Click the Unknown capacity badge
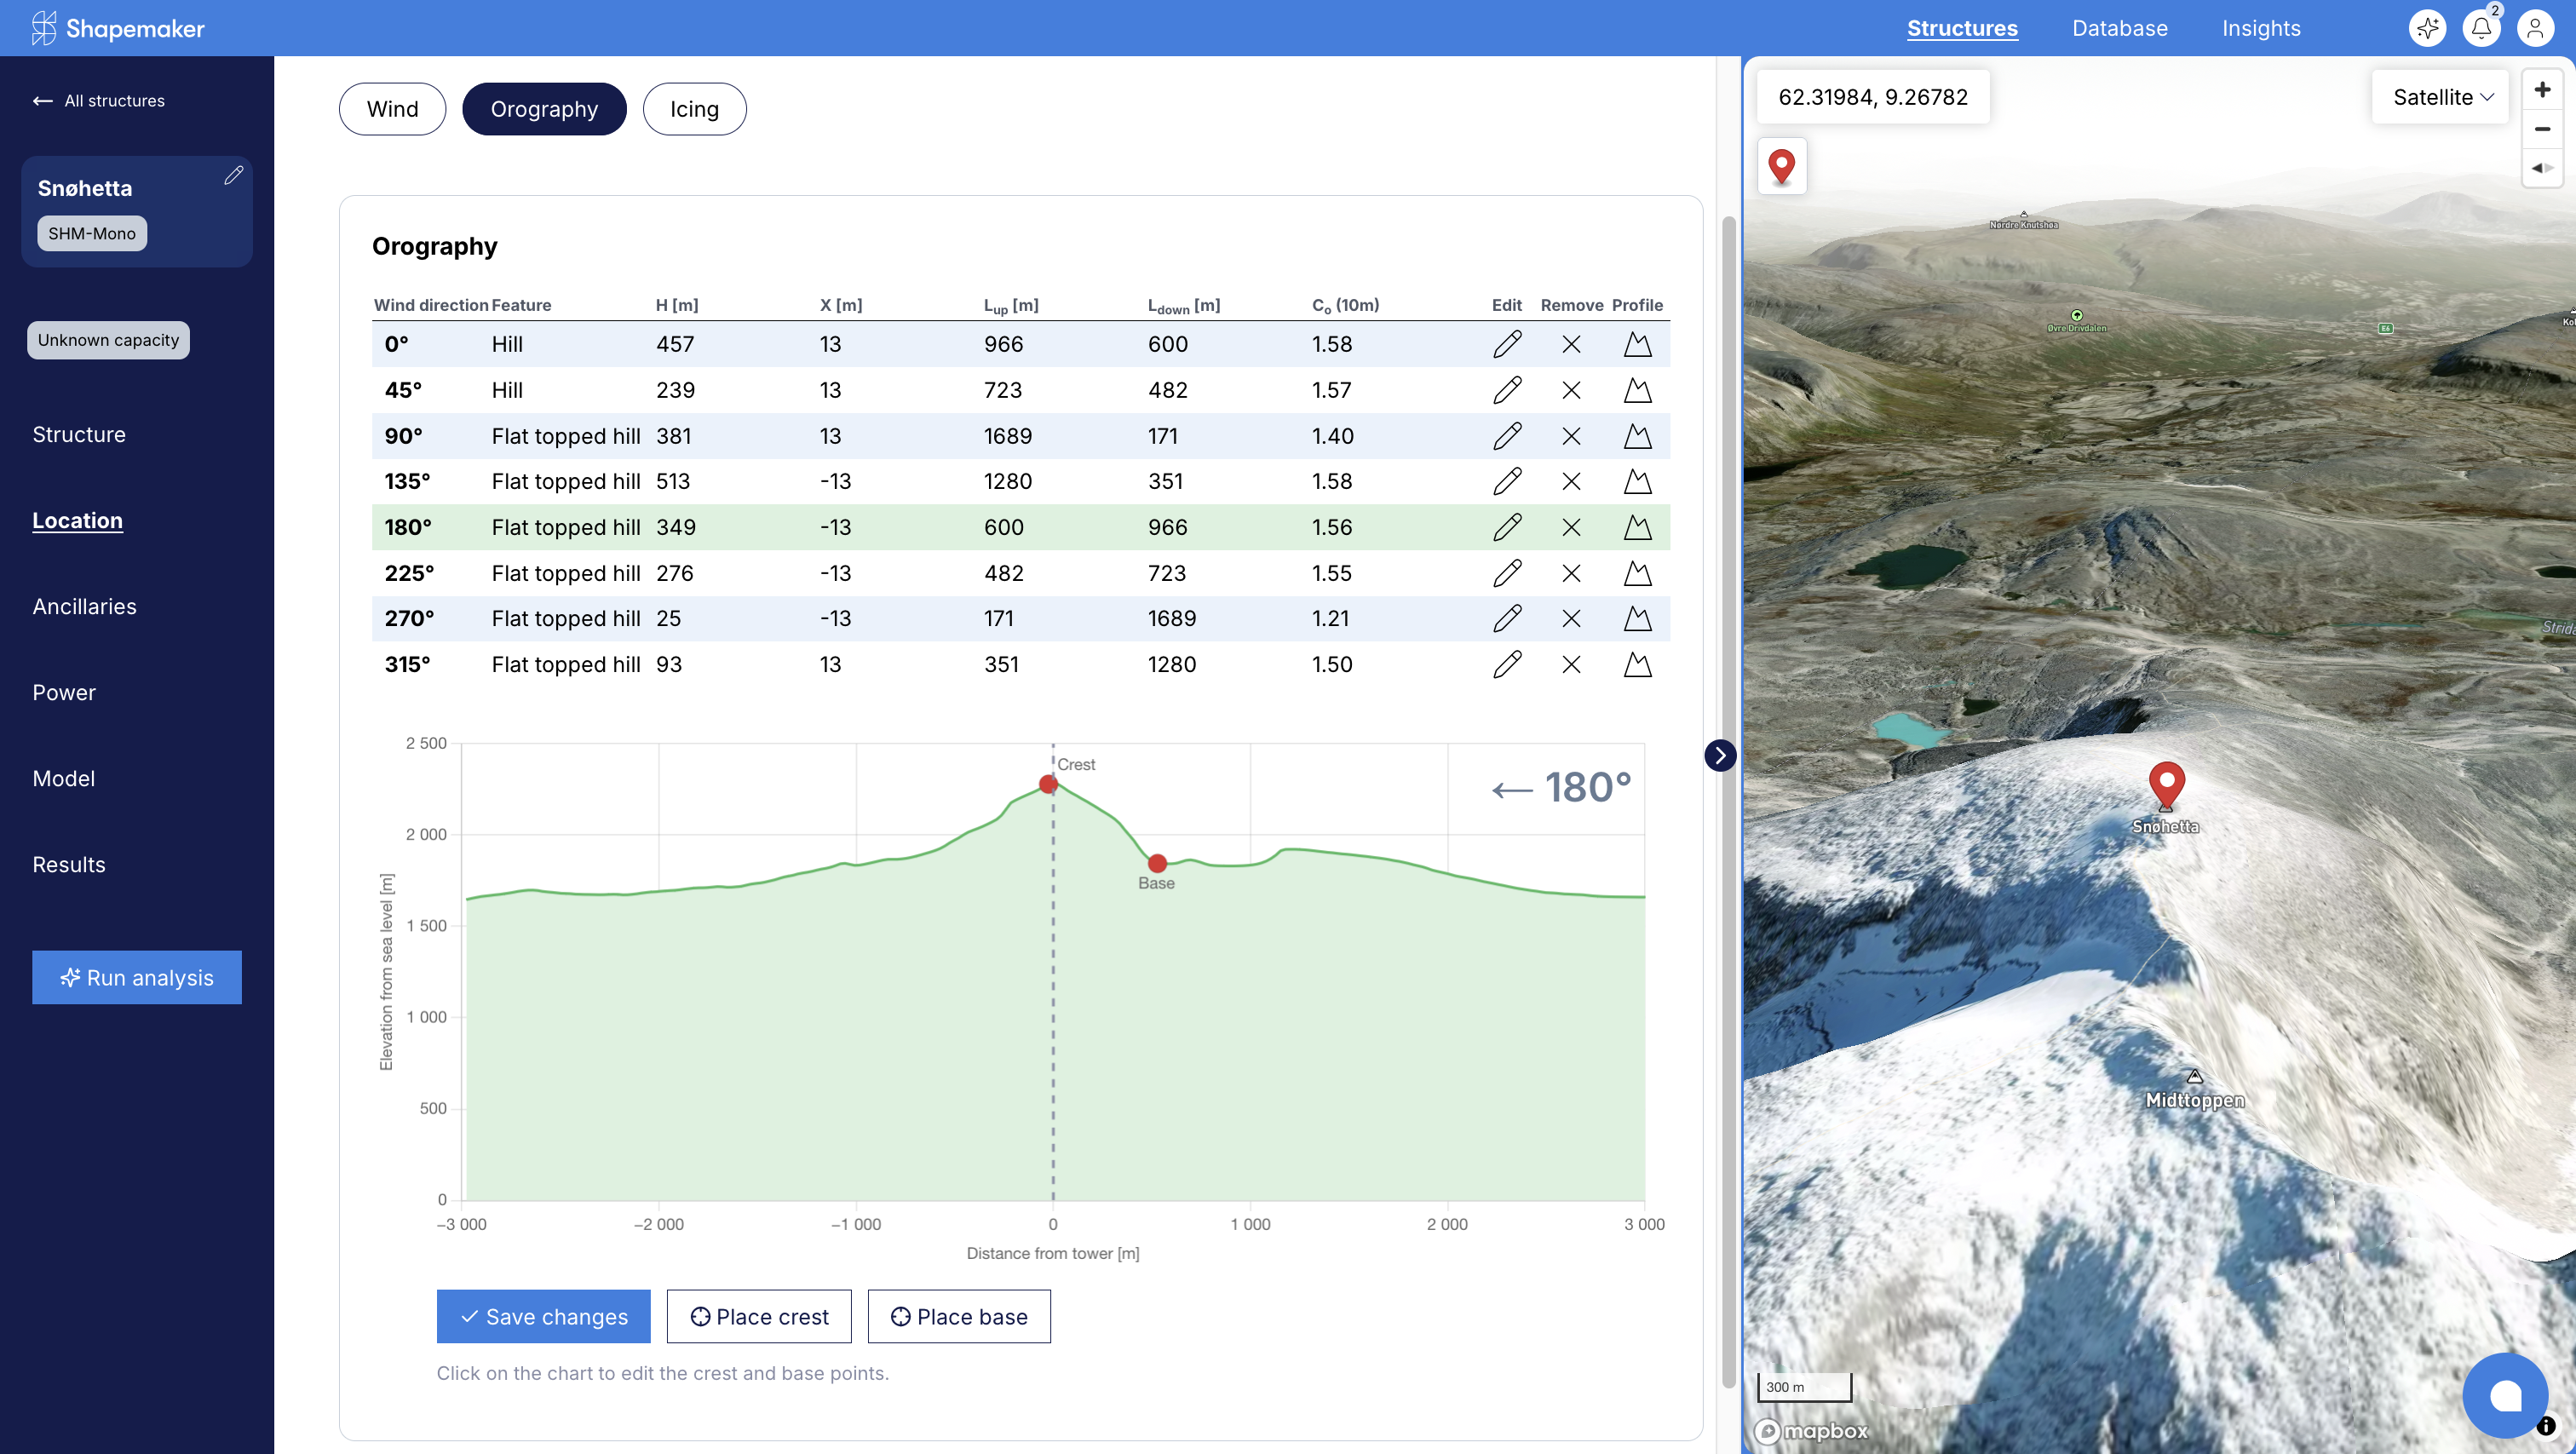 (108, 340)
